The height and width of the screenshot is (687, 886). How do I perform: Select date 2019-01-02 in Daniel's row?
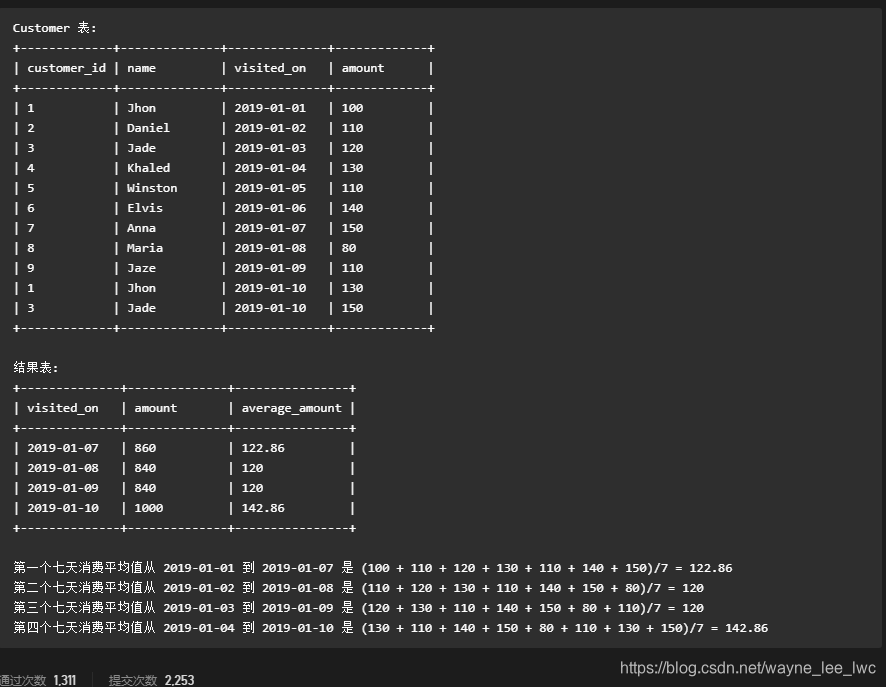(x=270, y=128)
